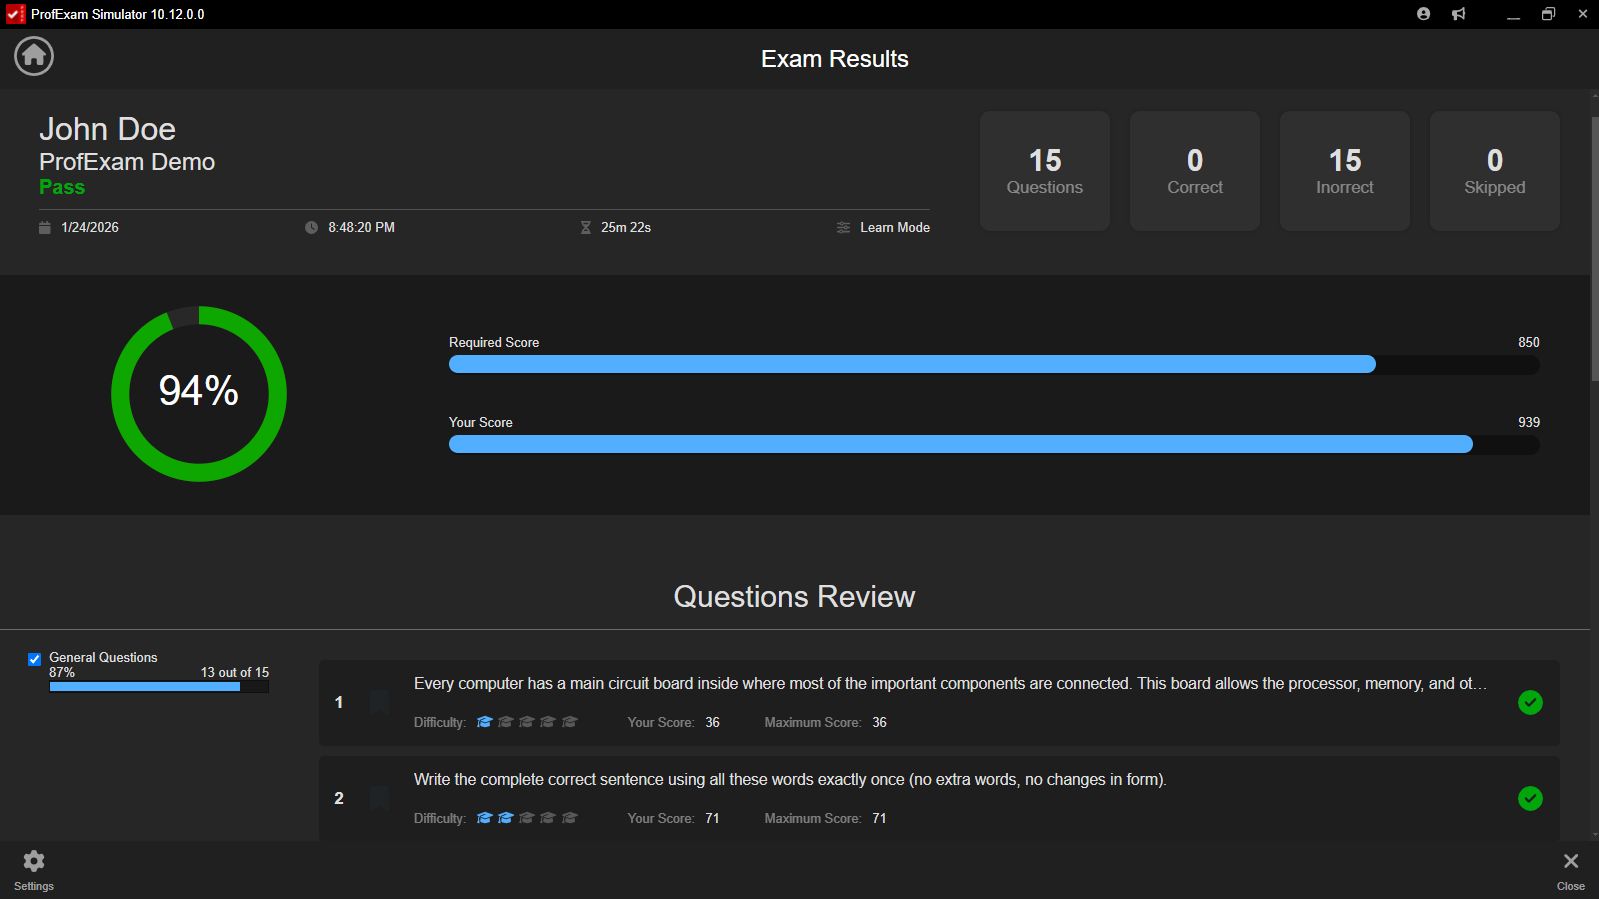Image resolution: width=1599 pixels, height=899 pixels.
Task: Open question 1 about main circuit board
Action: point(939,703)
